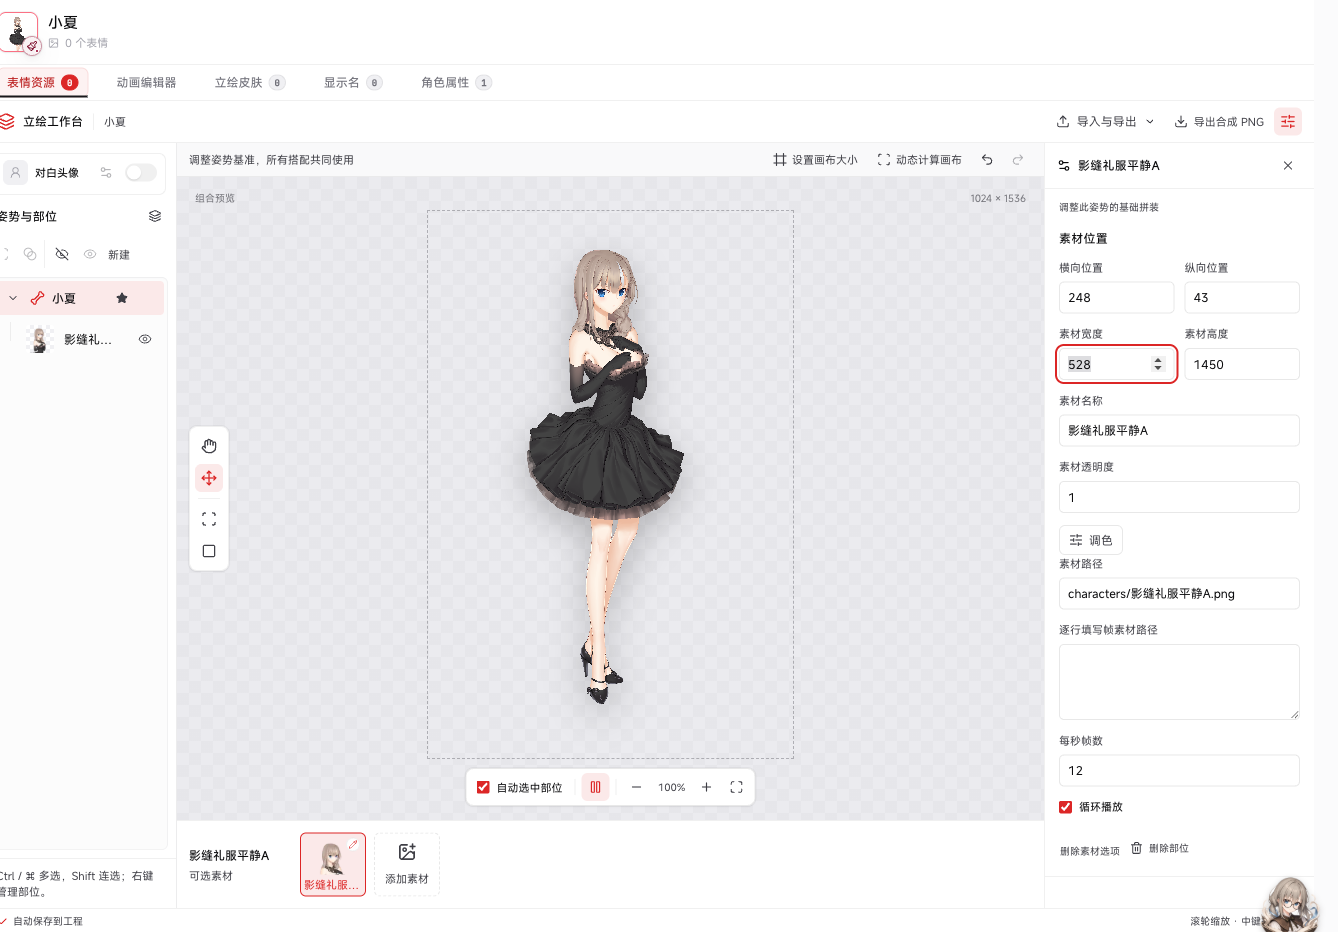
Task: Select the hand pan tool
Action: pos(209,446)
